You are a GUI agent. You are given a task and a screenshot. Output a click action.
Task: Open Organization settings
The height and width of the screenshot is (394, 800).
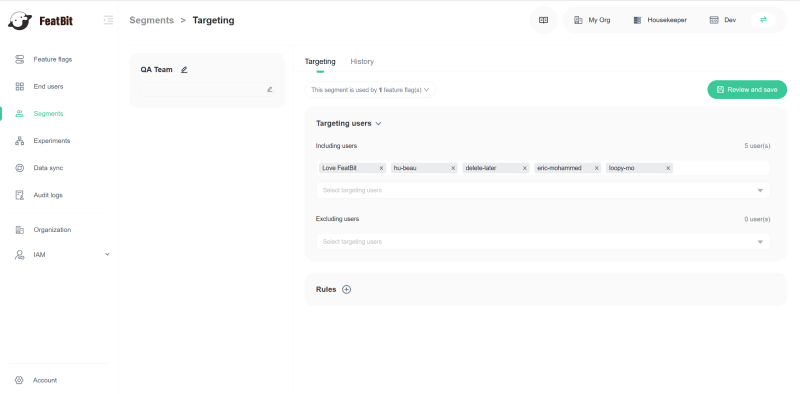pyautogui.click(x=52, y=230)
